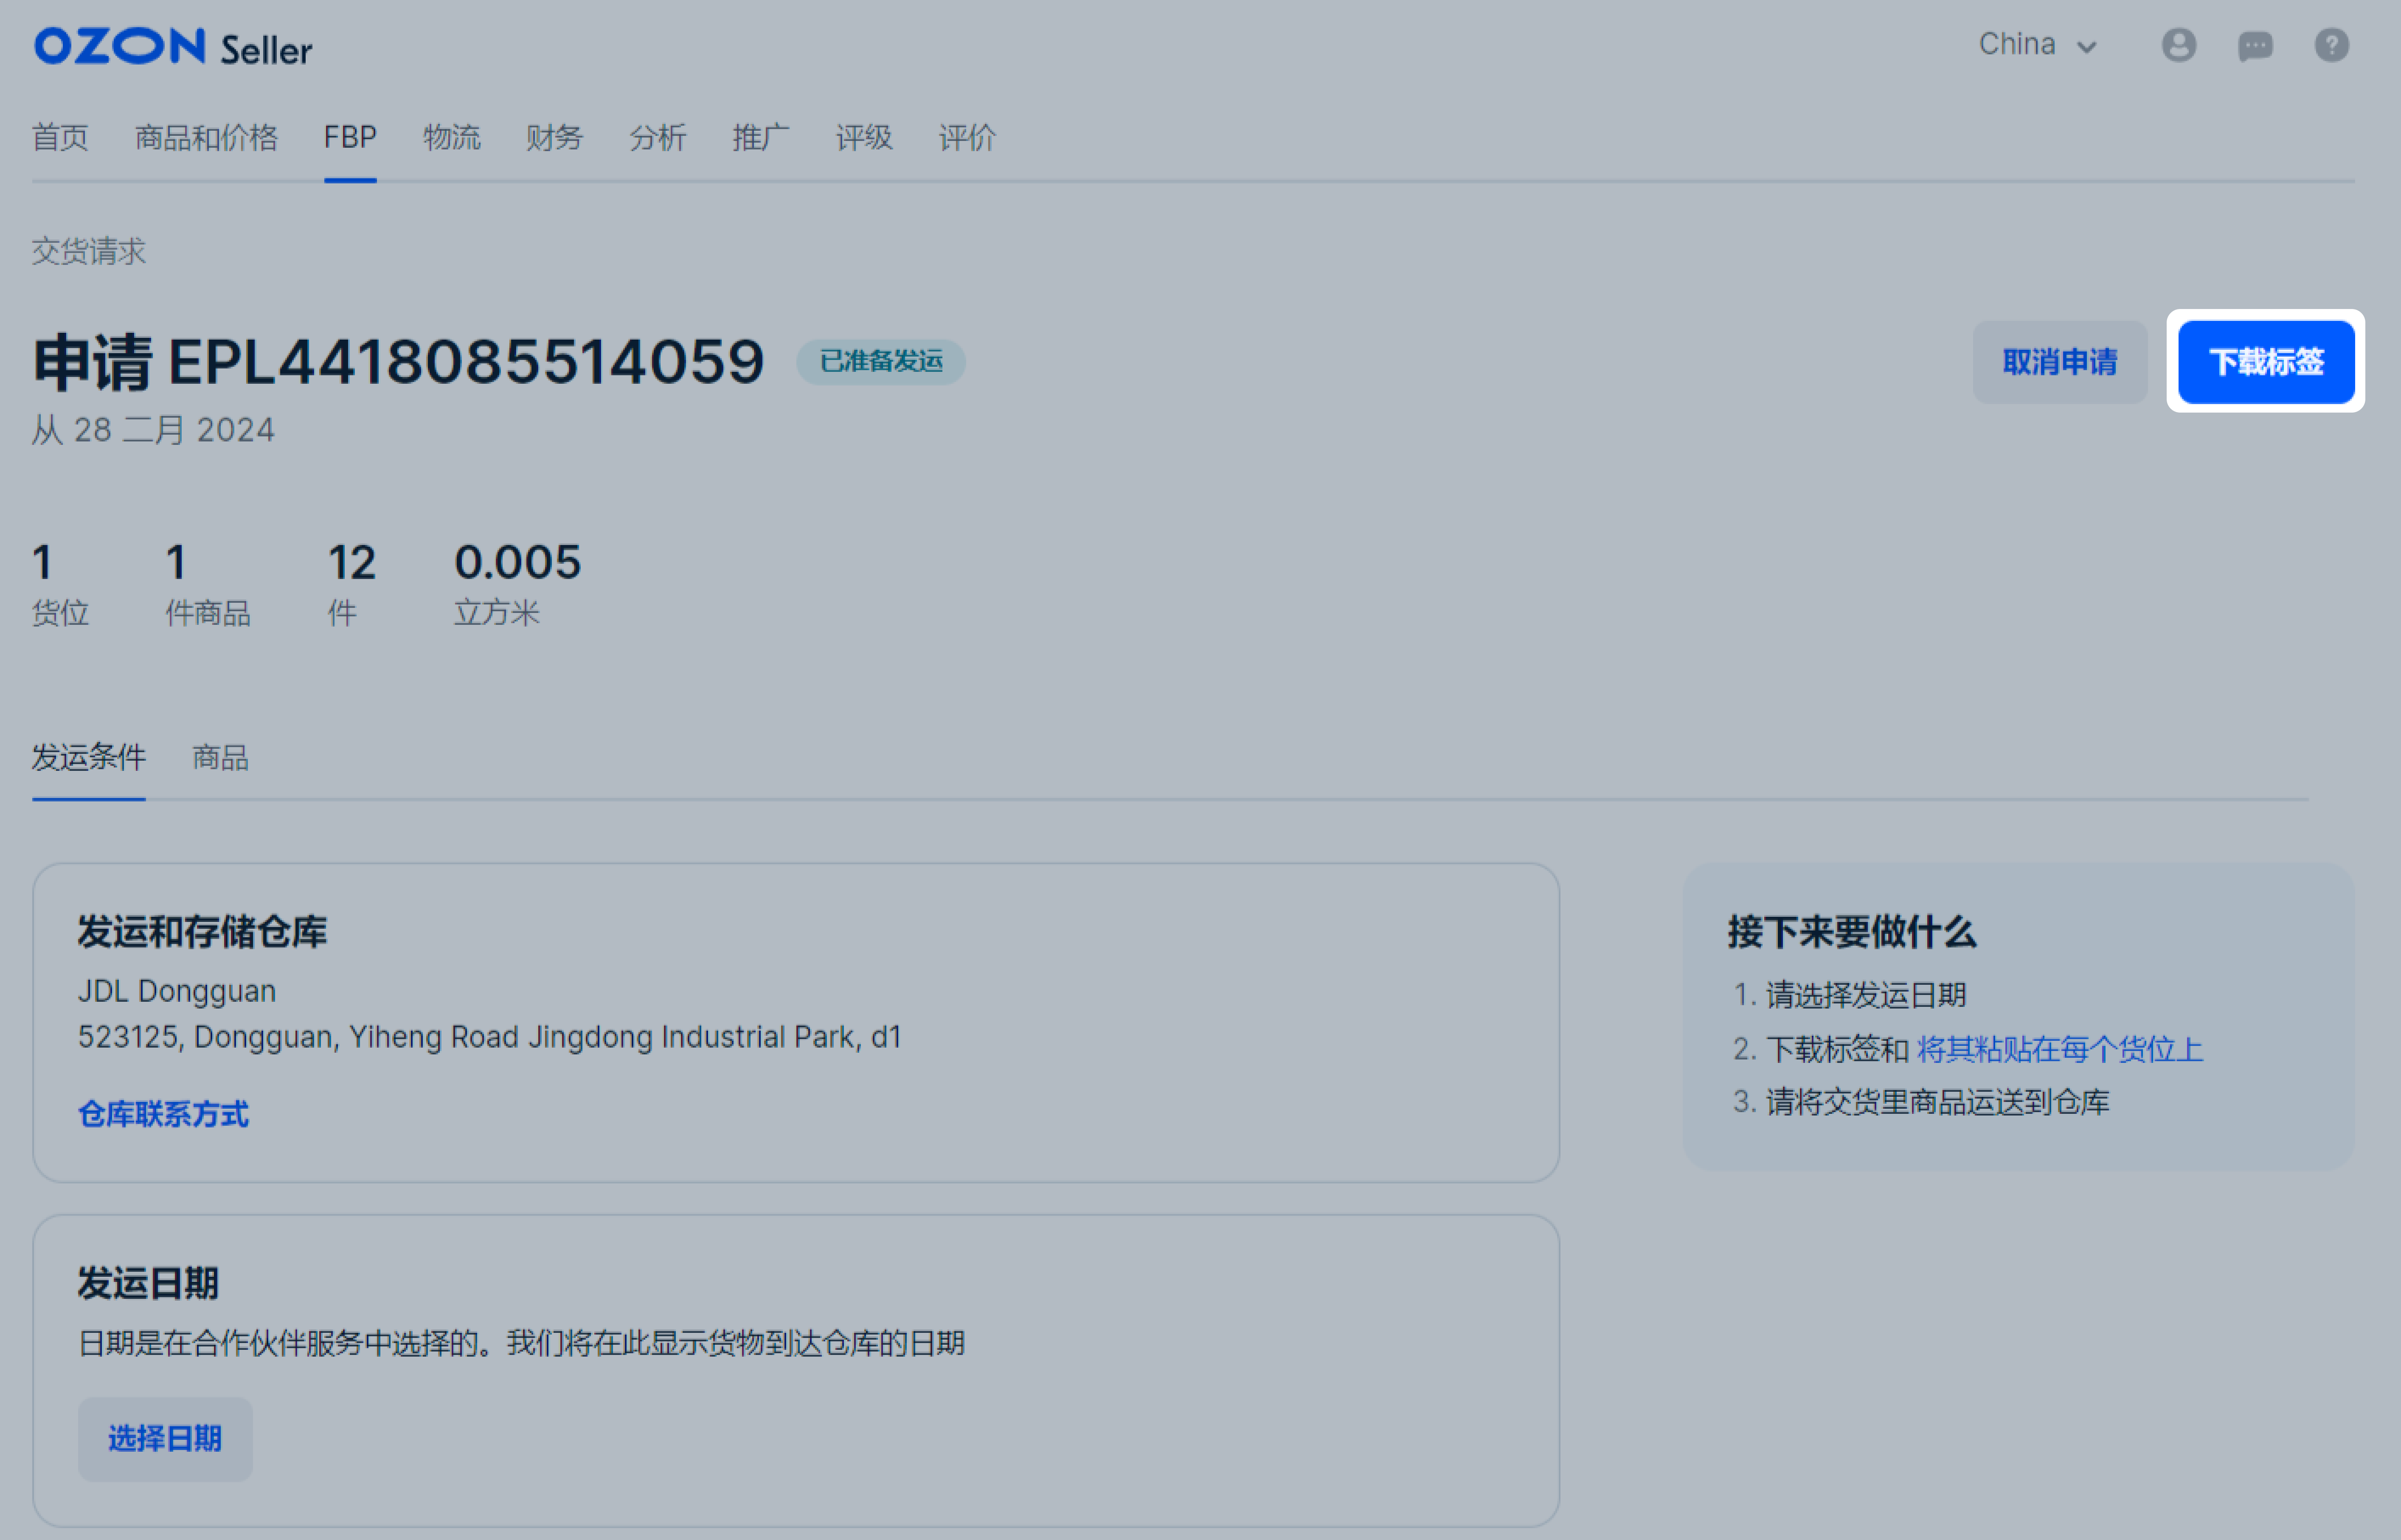Click the 选择日期 button
The width and height of the screenshot is (2401, 1540).
click(165, 1439)
